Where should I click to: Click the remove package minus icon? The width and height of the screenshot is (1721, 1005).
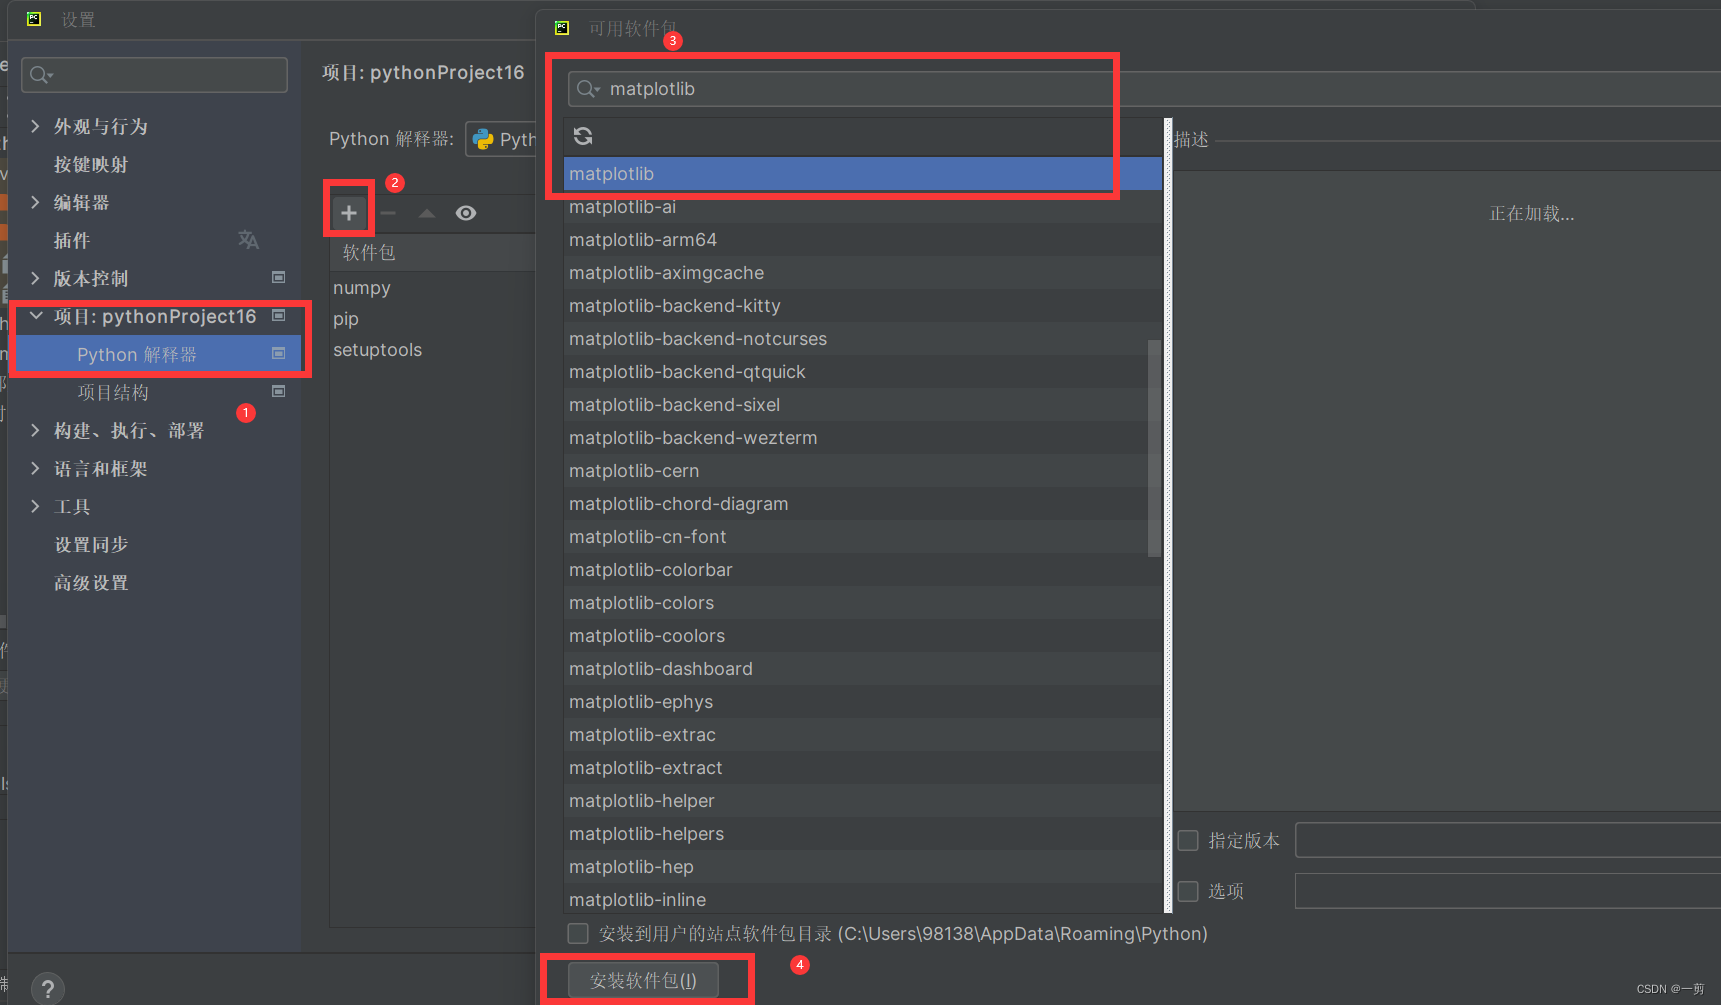click(x=388, y=211)
